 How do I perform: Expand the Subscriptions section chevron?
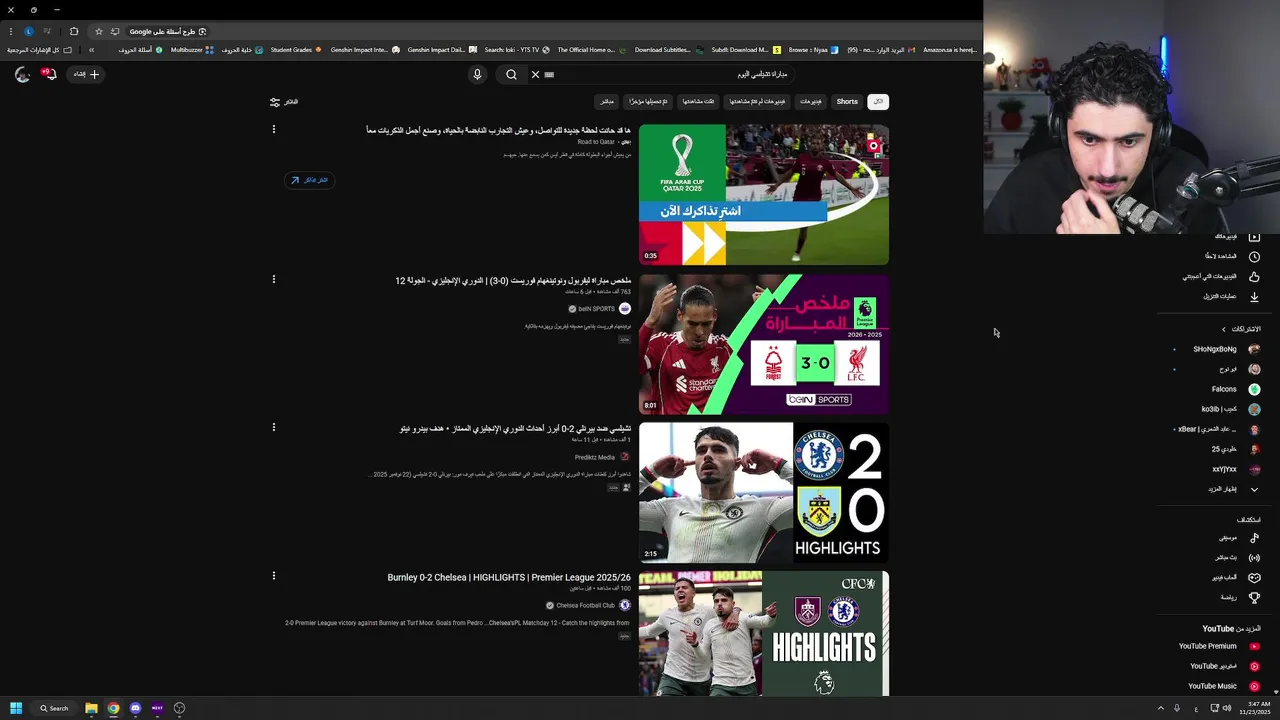pyautogui.click(x=1224, y=329)
